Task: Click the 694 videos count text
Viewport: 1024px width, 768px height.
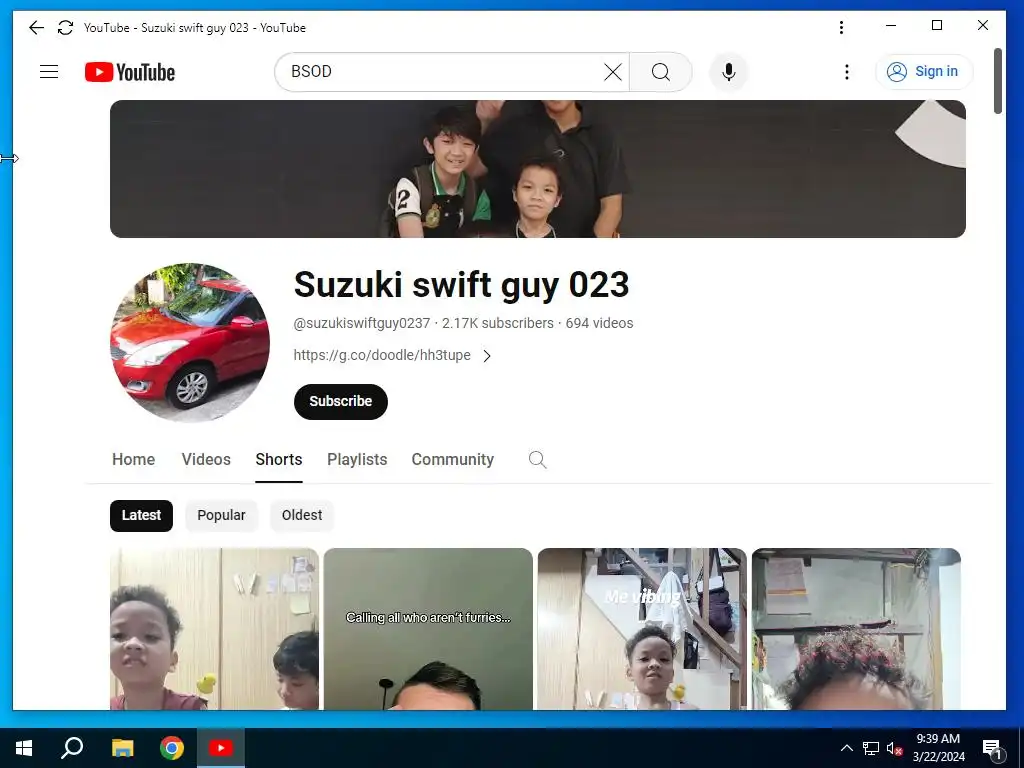Action: pyautogui.click(x=600, y=323)
